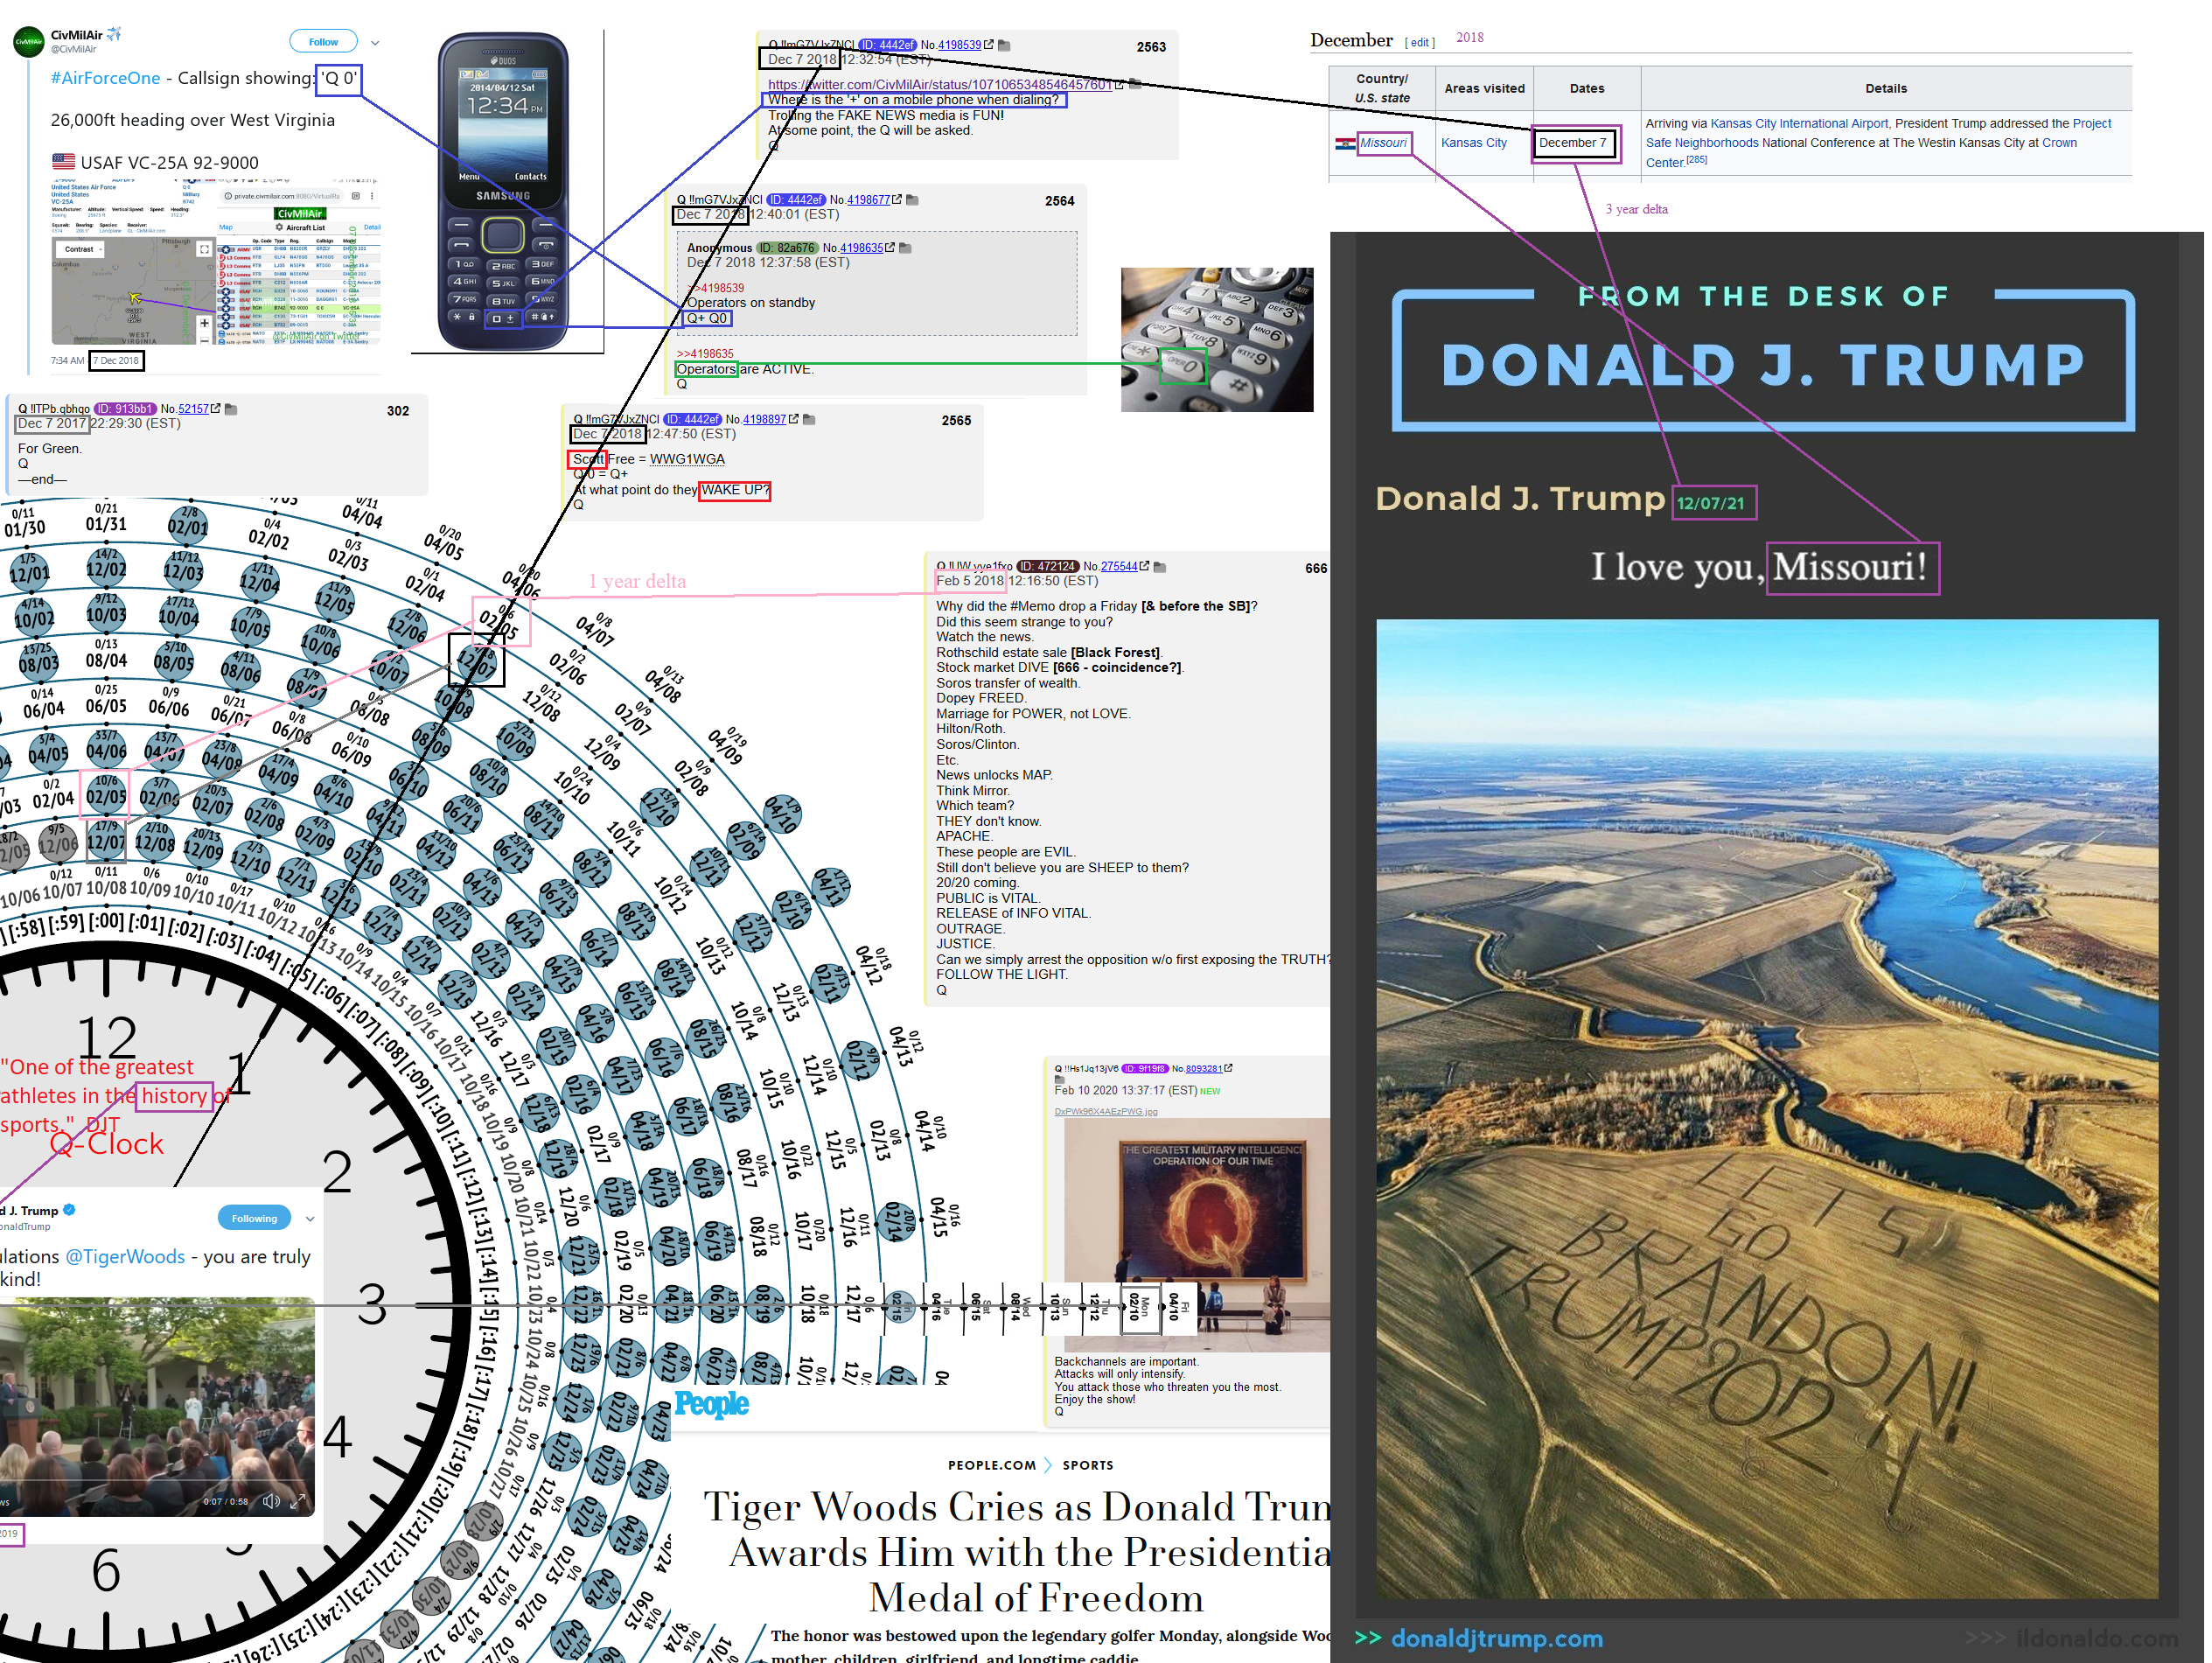Open Anonymous post No.4198635 link
The height and width of the screenshot is (1663, 2212).
861,248
